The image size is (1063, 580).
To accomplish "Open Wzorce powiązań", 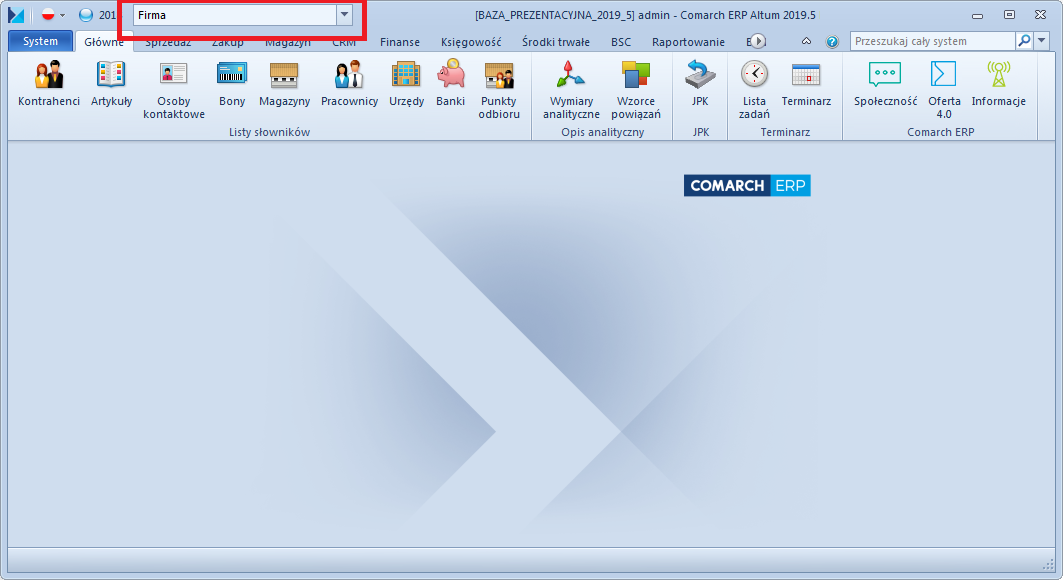I will point(636,89).
